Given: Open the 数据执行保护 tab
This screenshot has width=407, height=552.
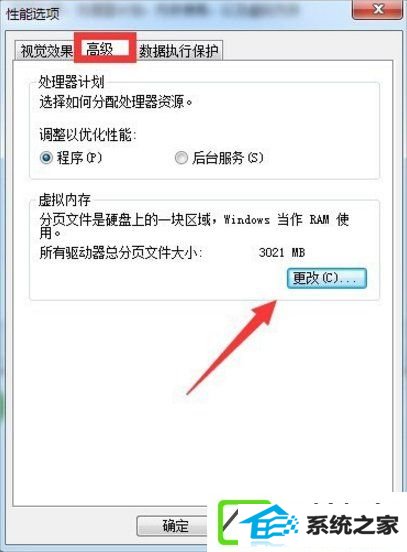Looking at the screenshot, I should (x=179, y=51).
